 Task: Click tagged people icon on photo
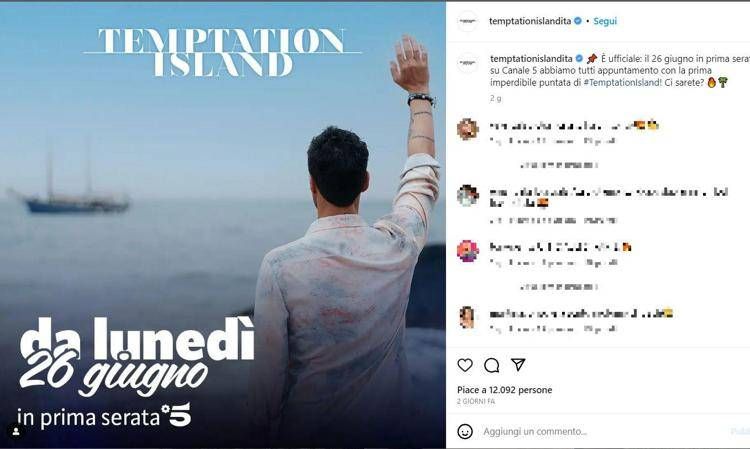[x=16, y=432]
